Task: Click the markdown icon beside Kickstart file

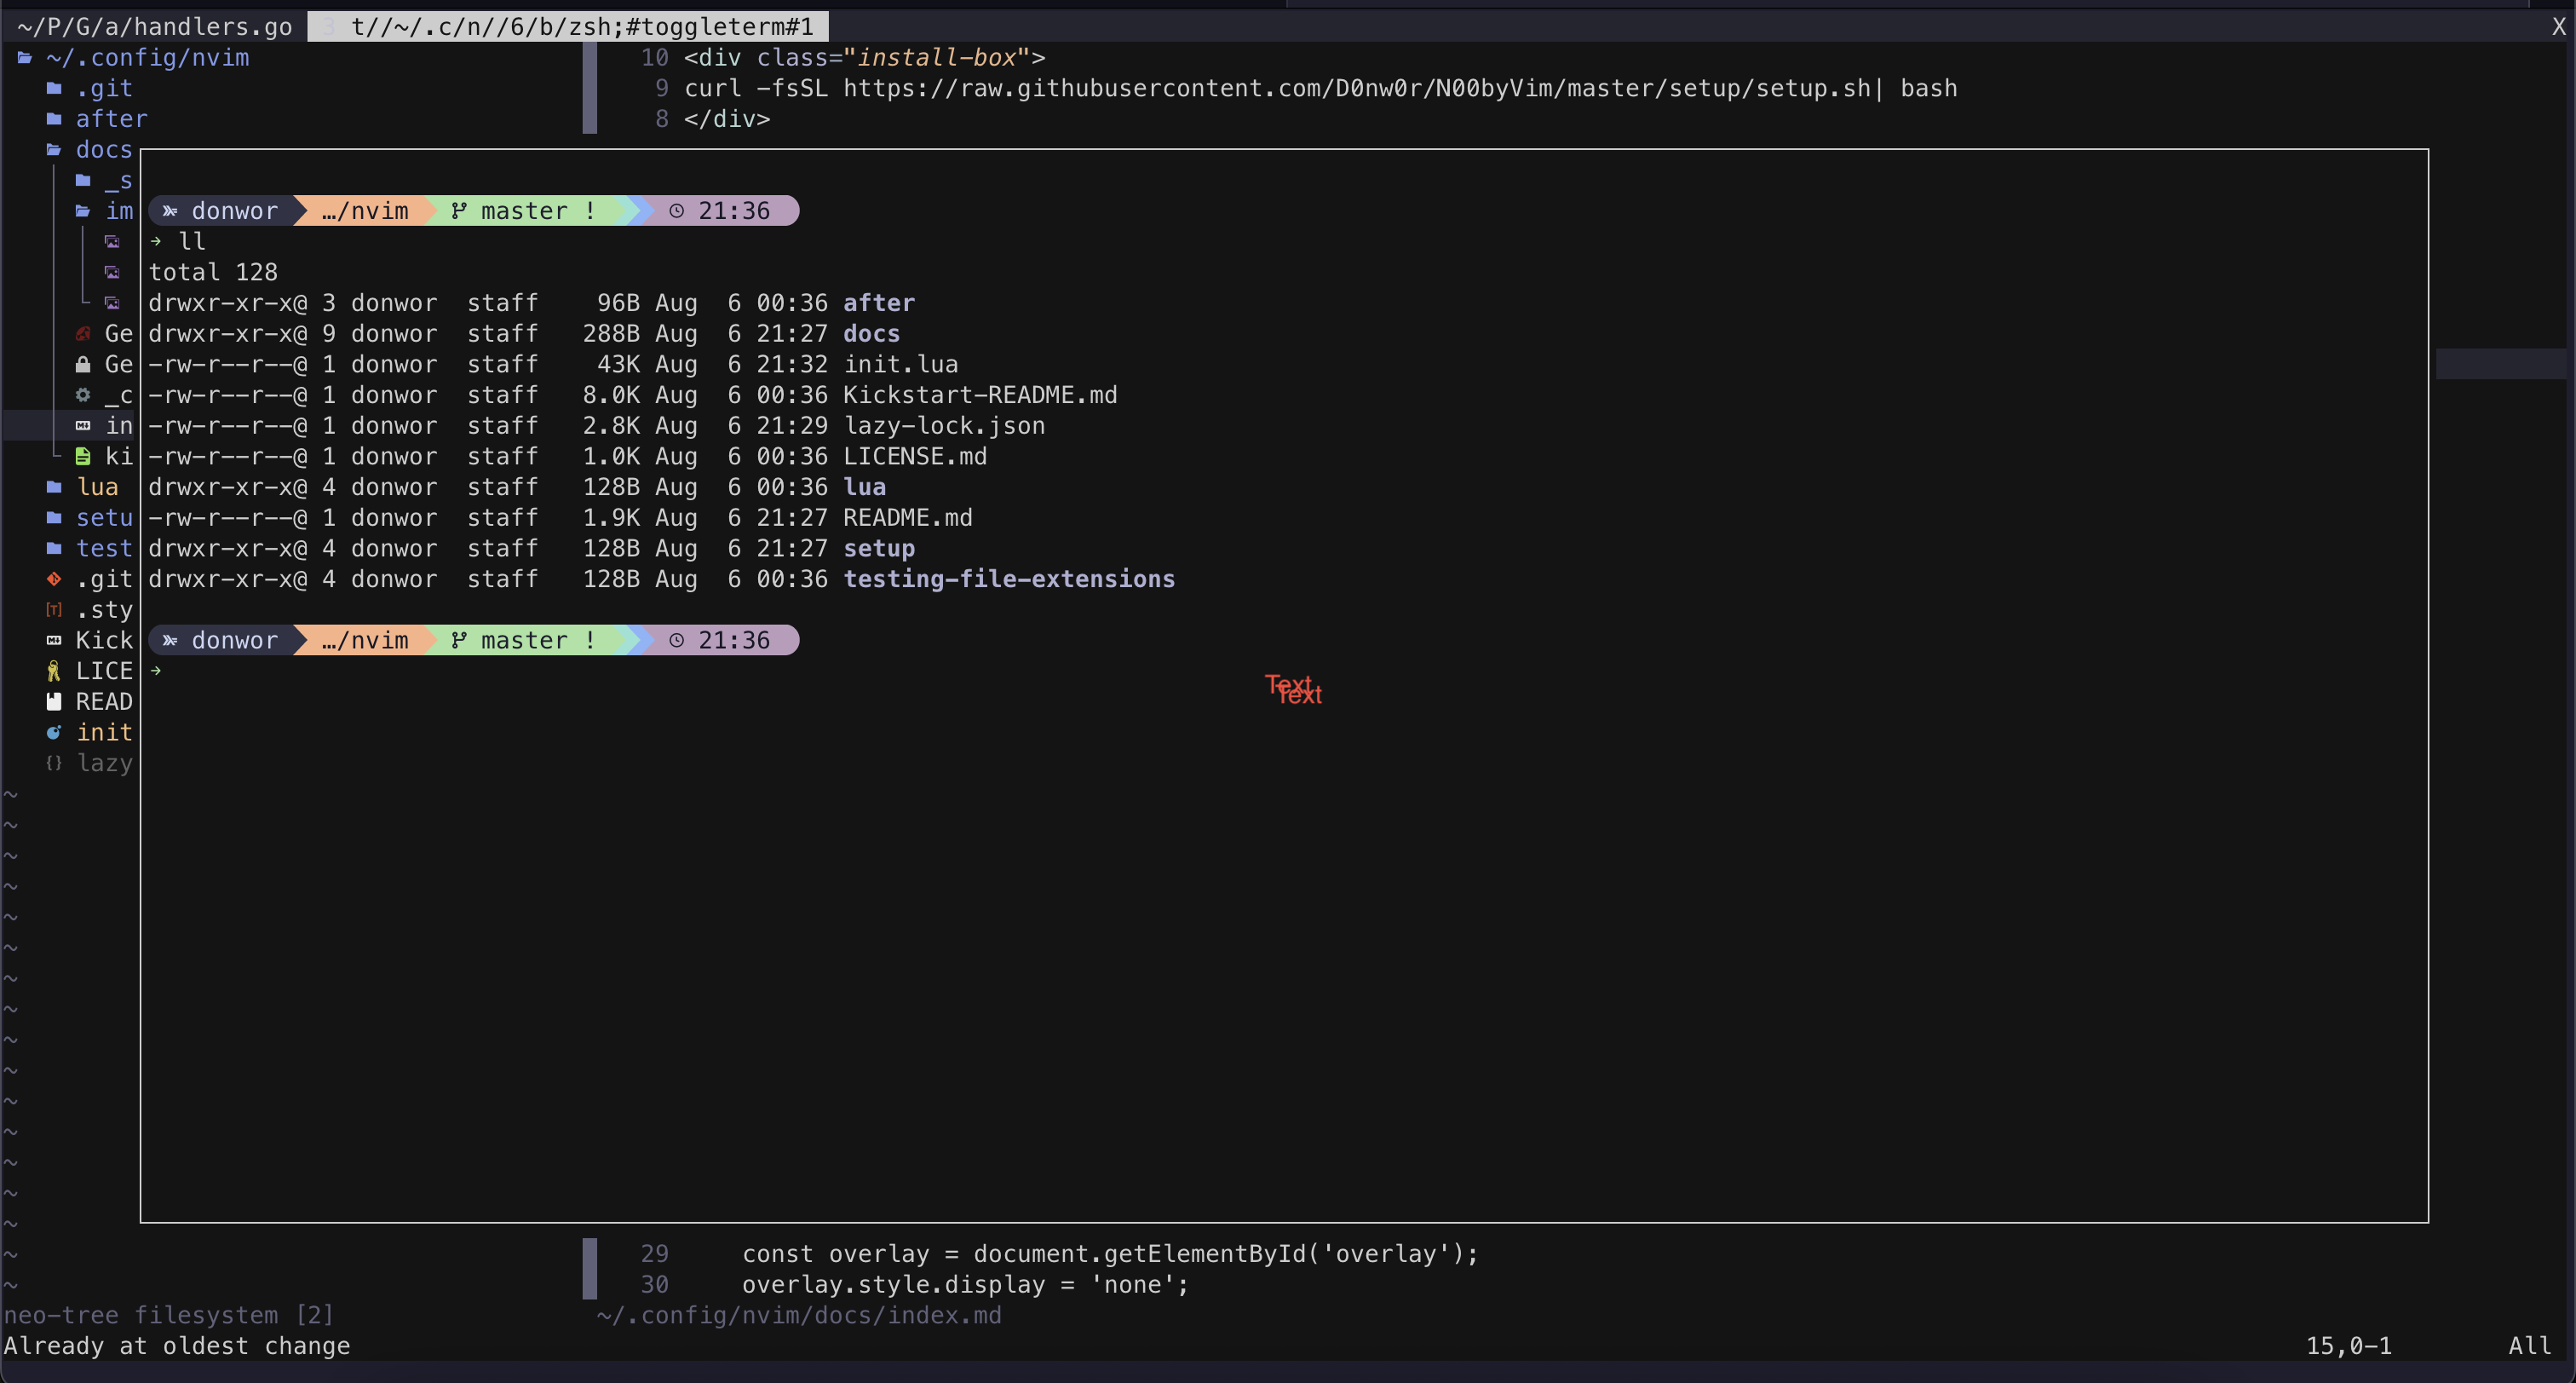Action: (53, 640)
